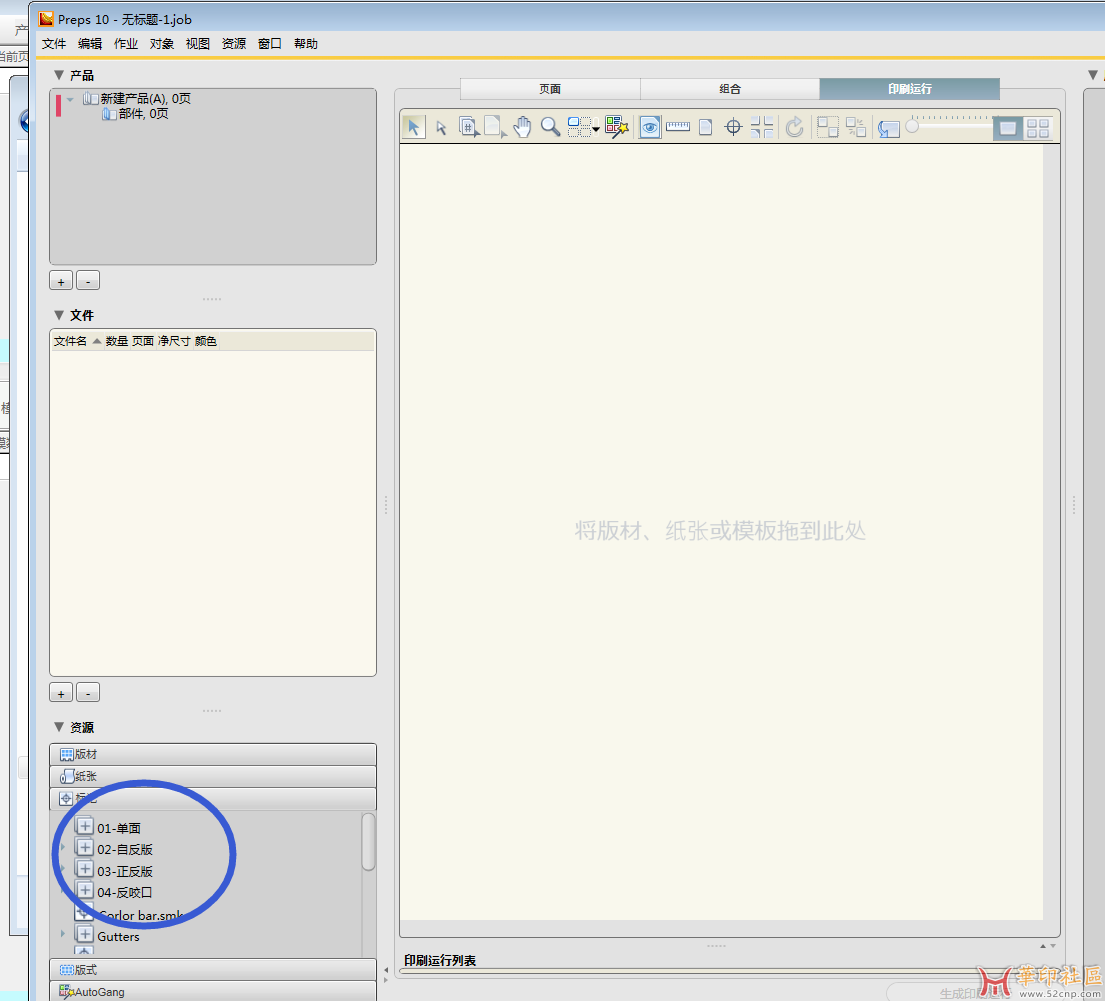Collapse the 产品 panel triangle
This screenshot has width=1105, height=1001.
tap(59, 75)
